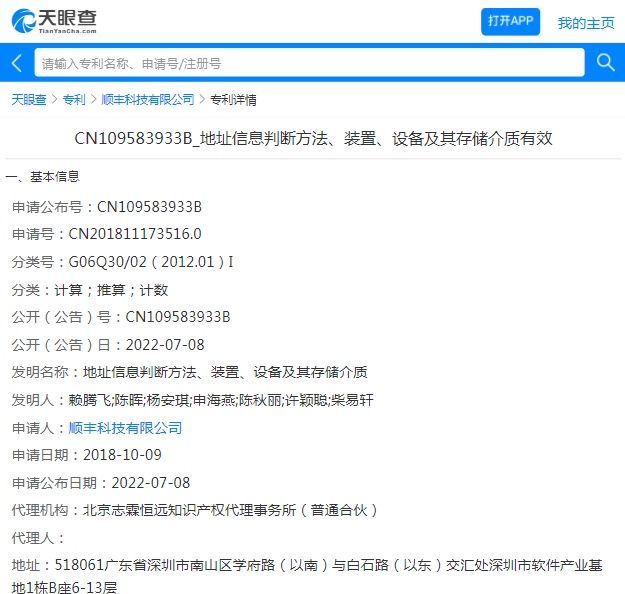Open 顺丰科技有限公司 breadcrumb link
The height and width of the screenshot is (594, 625).
coord(147,100)
